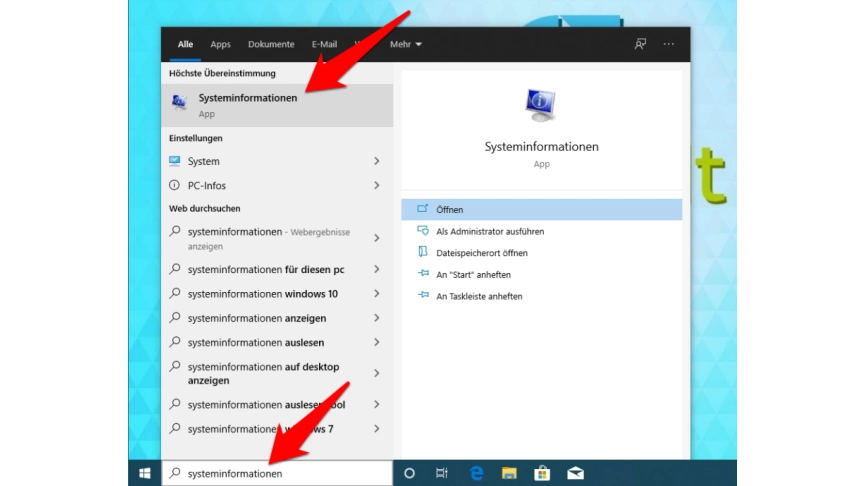
Task: Open Task View on the taskbar
Action: click(x=442, y=473)
